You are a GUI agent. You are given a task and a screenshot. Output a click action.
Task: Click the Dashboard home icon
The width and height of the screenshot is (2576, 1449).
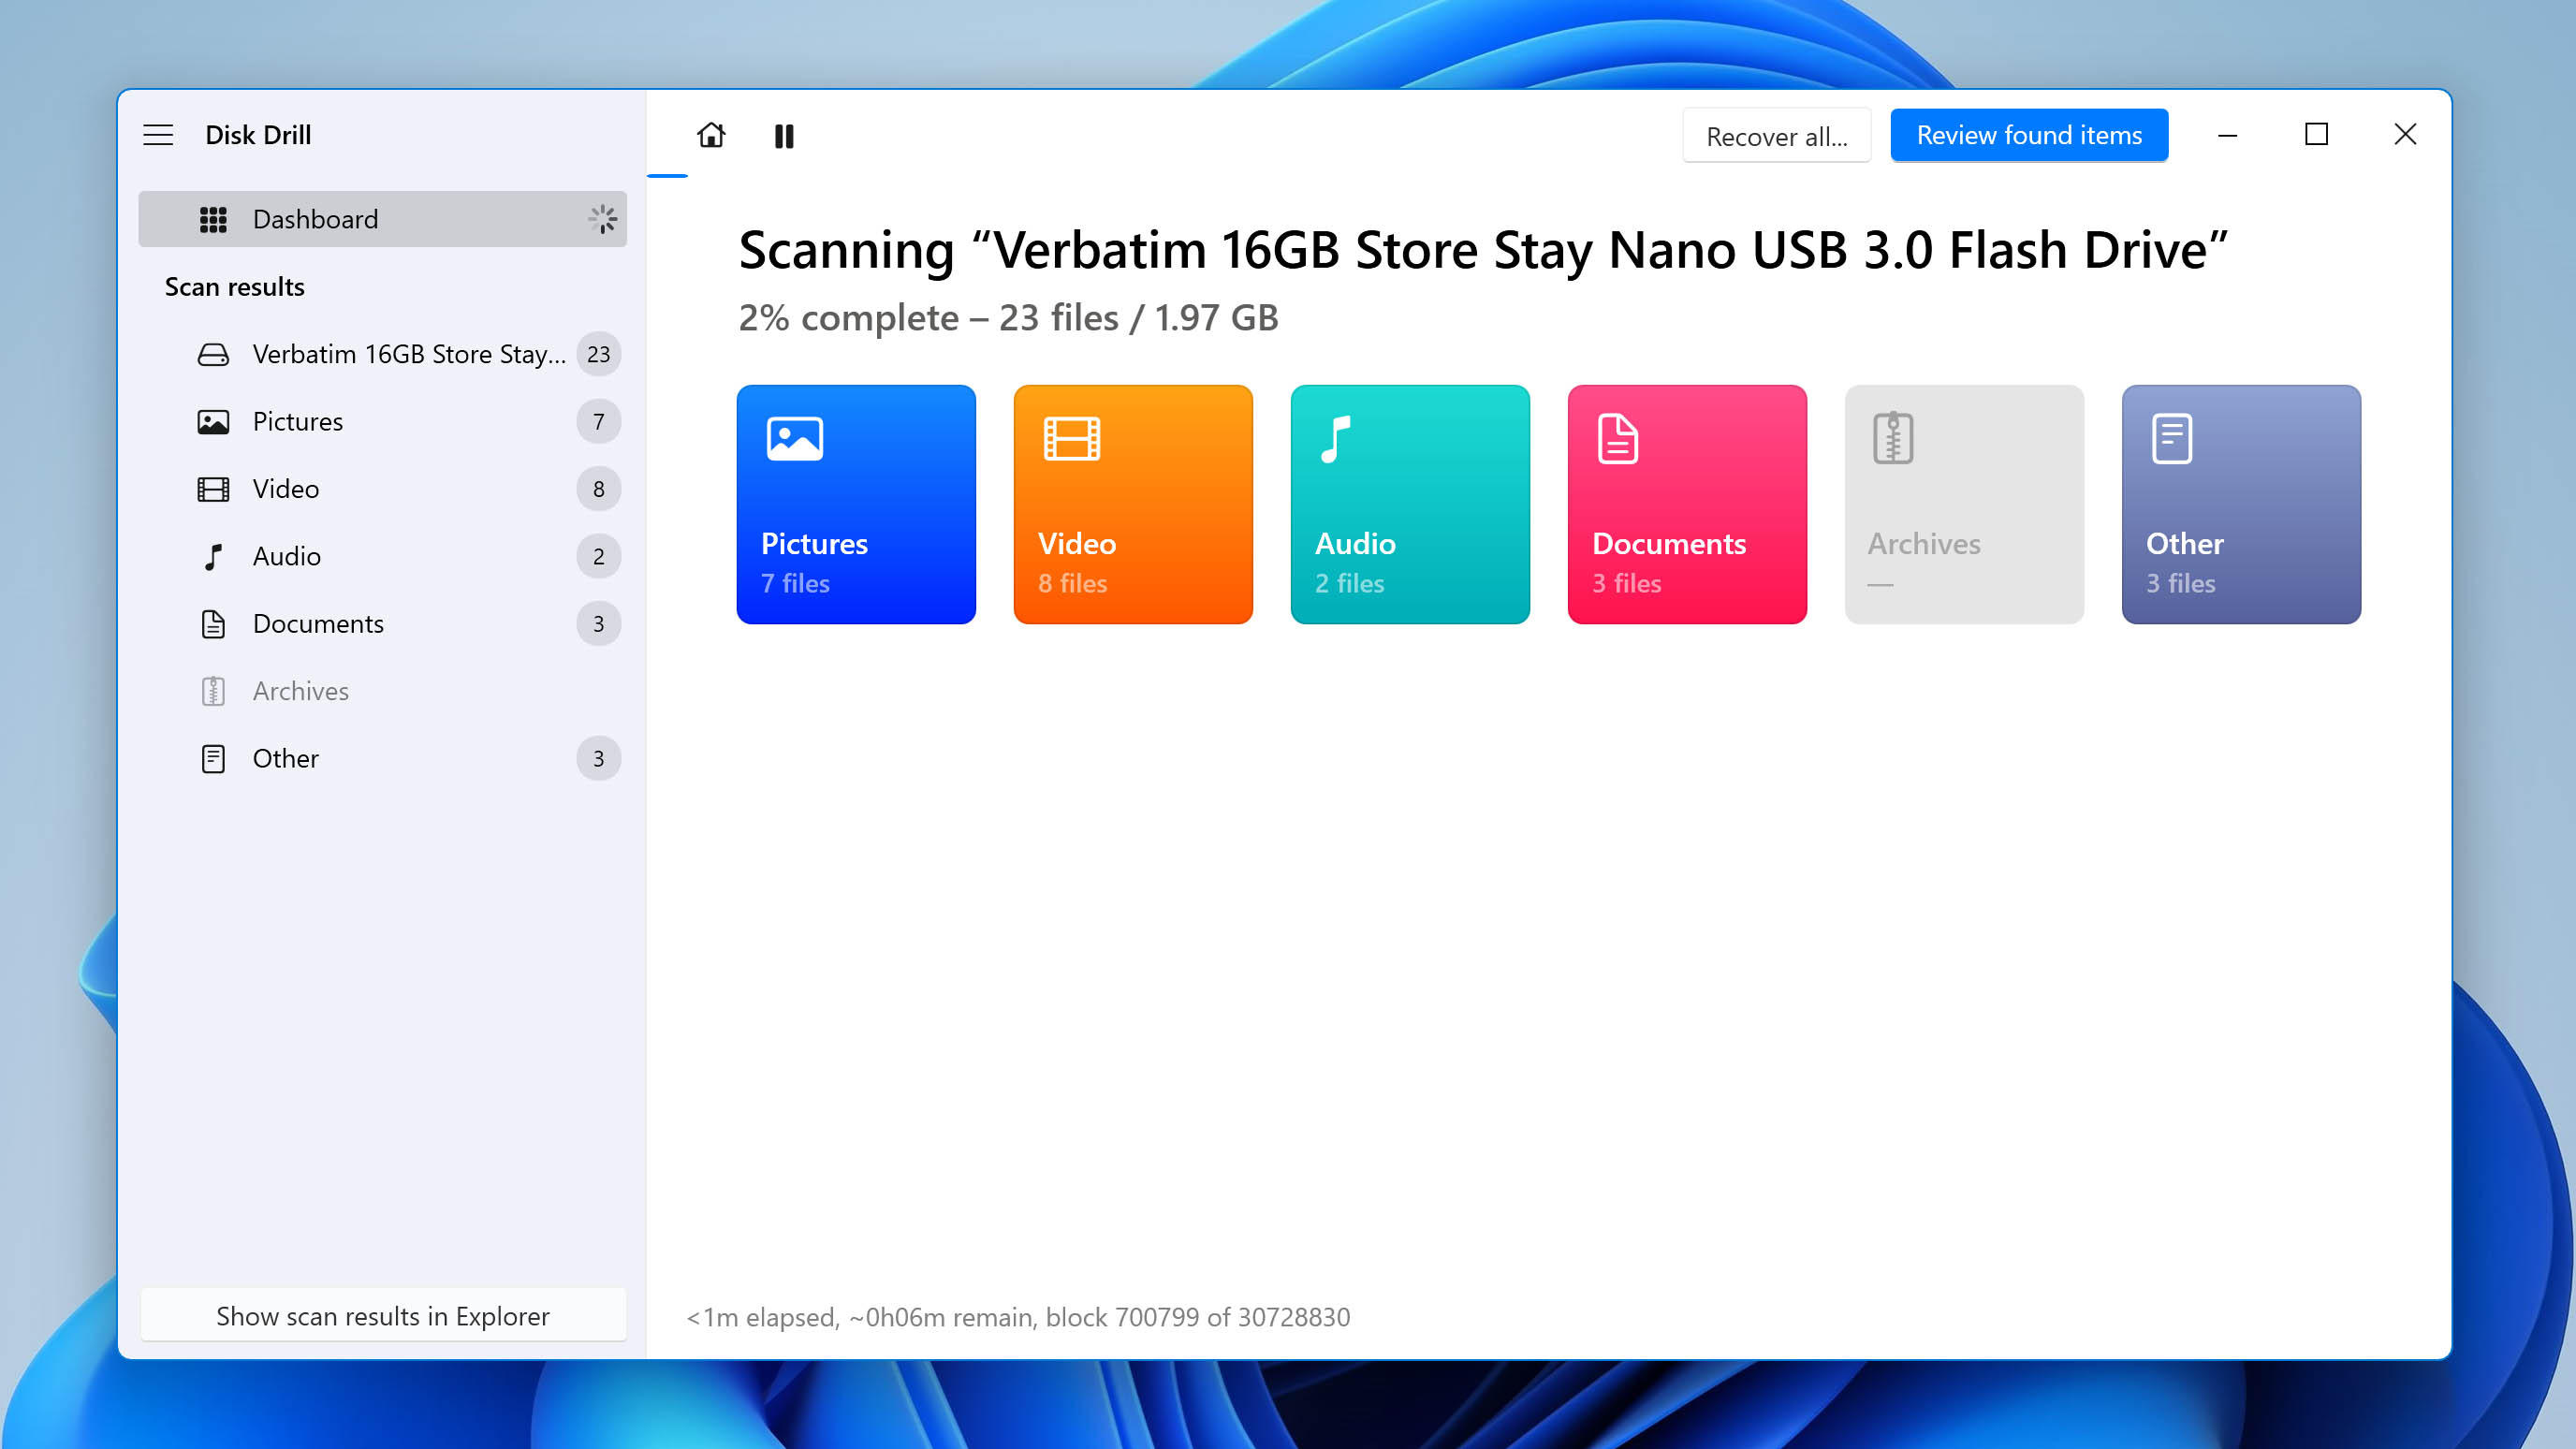[711, 135]
